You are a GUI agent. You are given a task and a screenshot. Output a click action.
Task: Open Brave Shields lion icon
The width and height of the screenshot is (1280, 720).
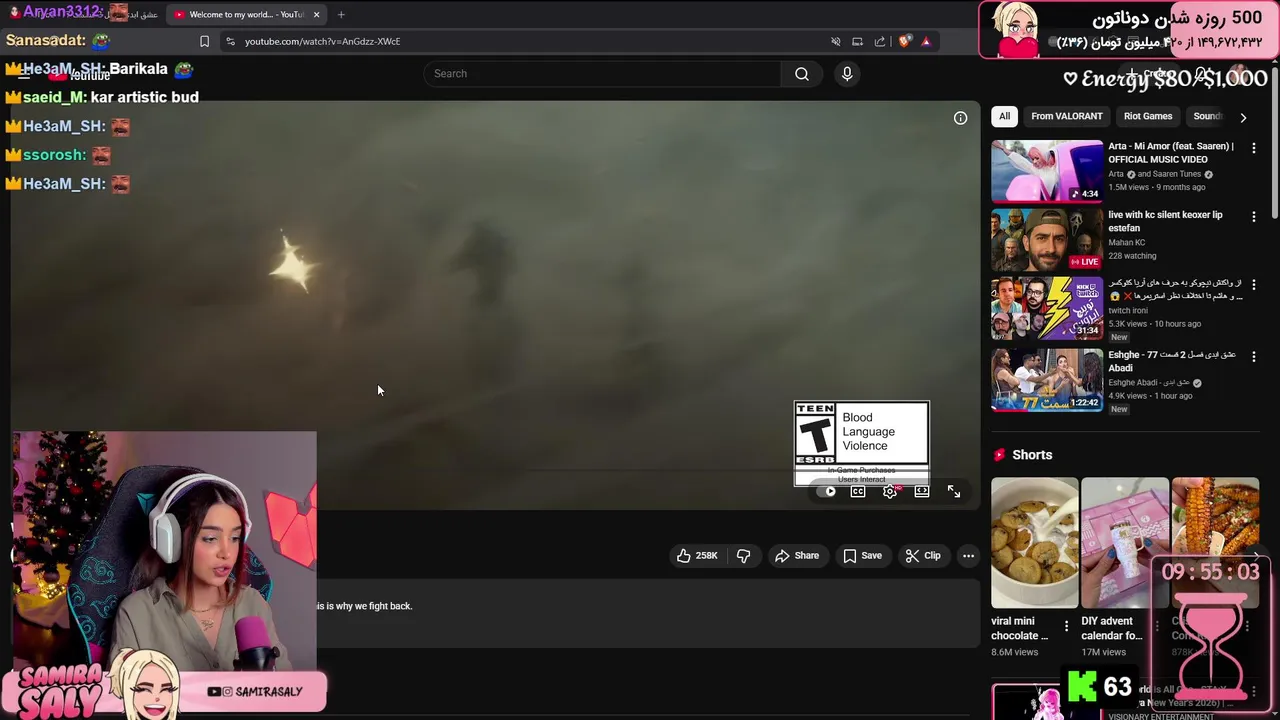905,42
